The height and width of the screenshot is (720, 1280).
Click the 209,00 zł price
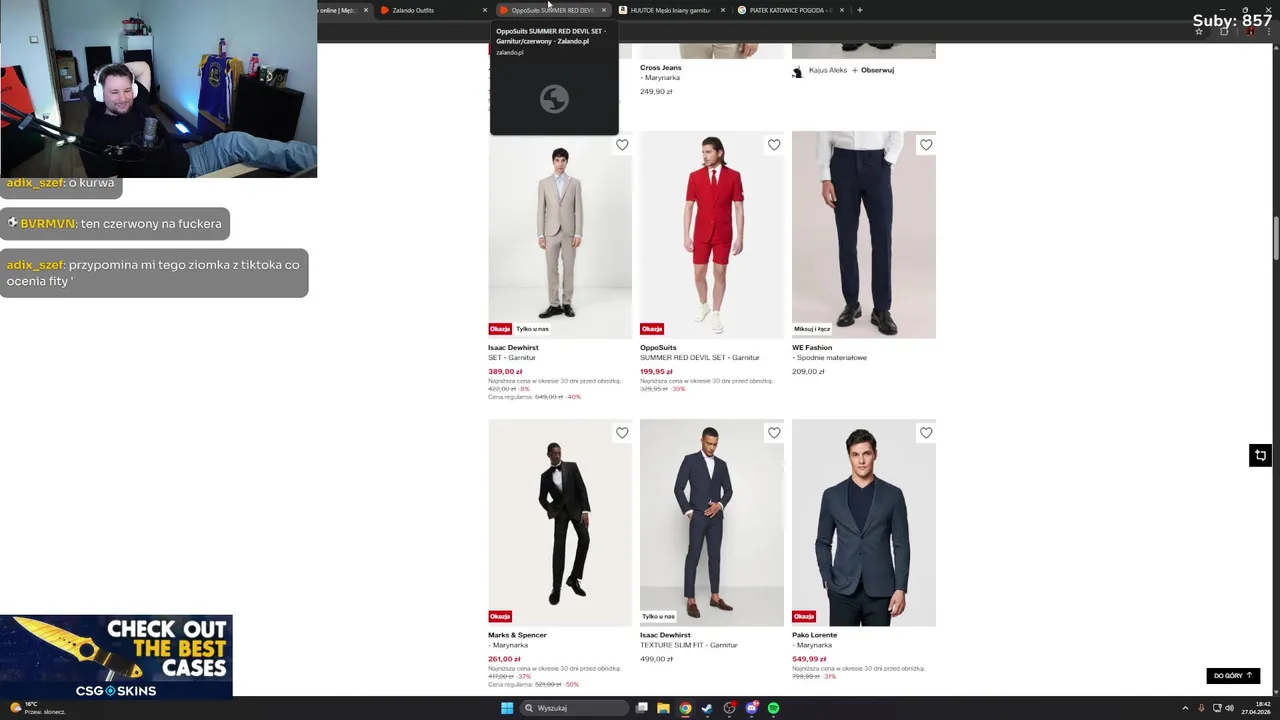tap(808, 371)
